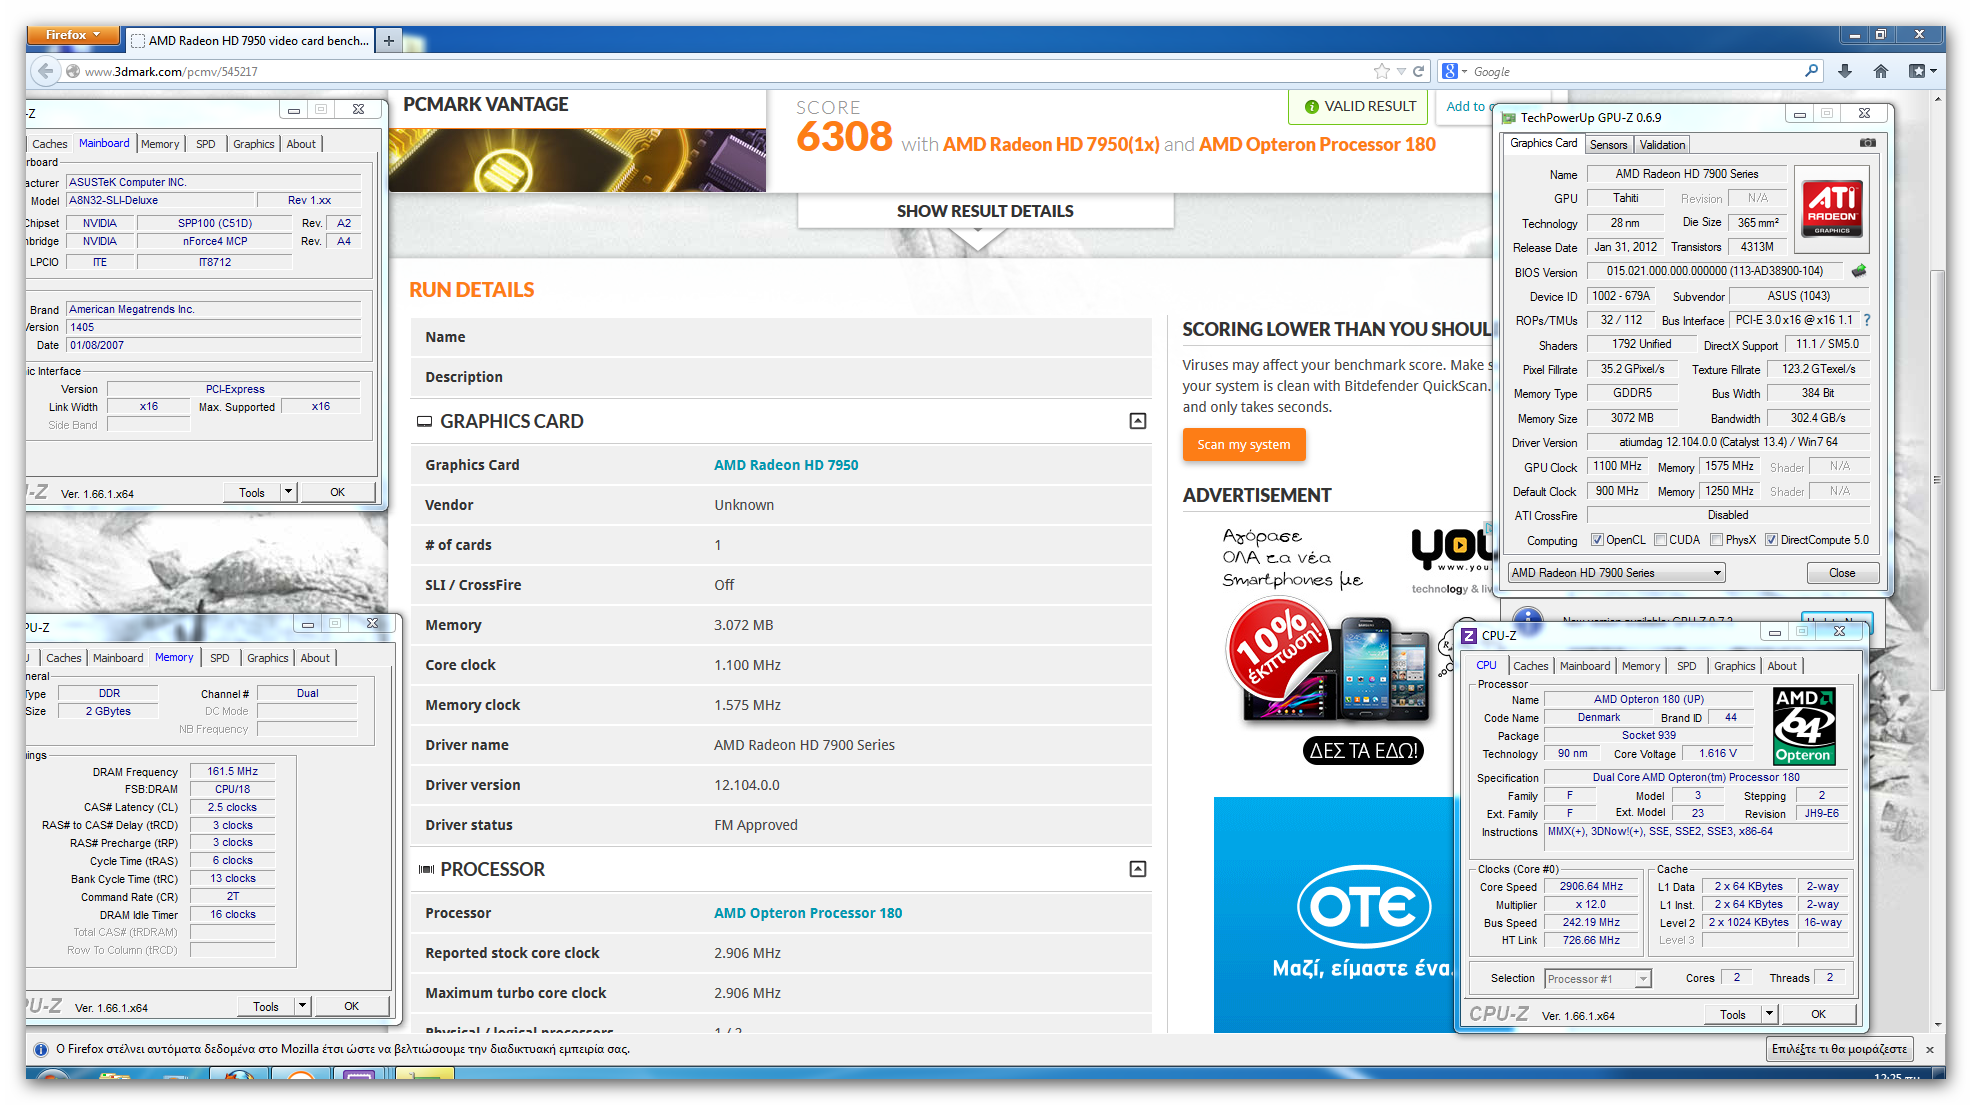The image size is (1972, 1105).
Task: Open the AMD Radeon HD 7900 Series dropdown
Action: pyautogui.click(x=1616, y=573)
